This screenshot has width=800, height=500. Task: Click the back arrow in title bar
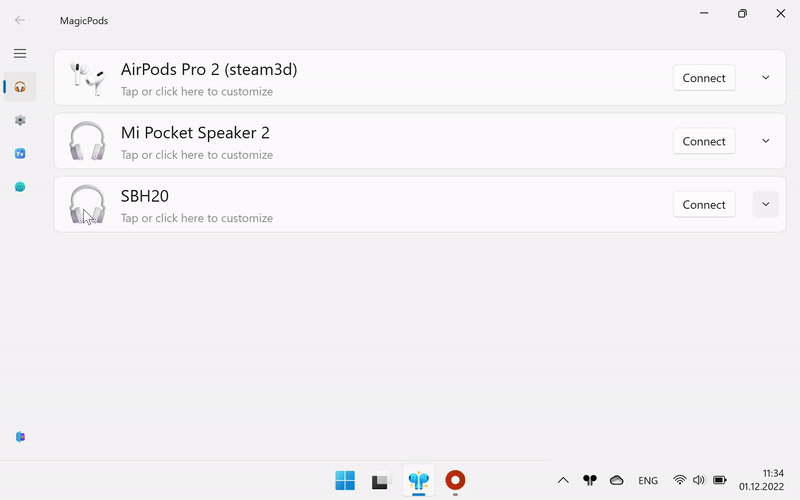[20, 19]
